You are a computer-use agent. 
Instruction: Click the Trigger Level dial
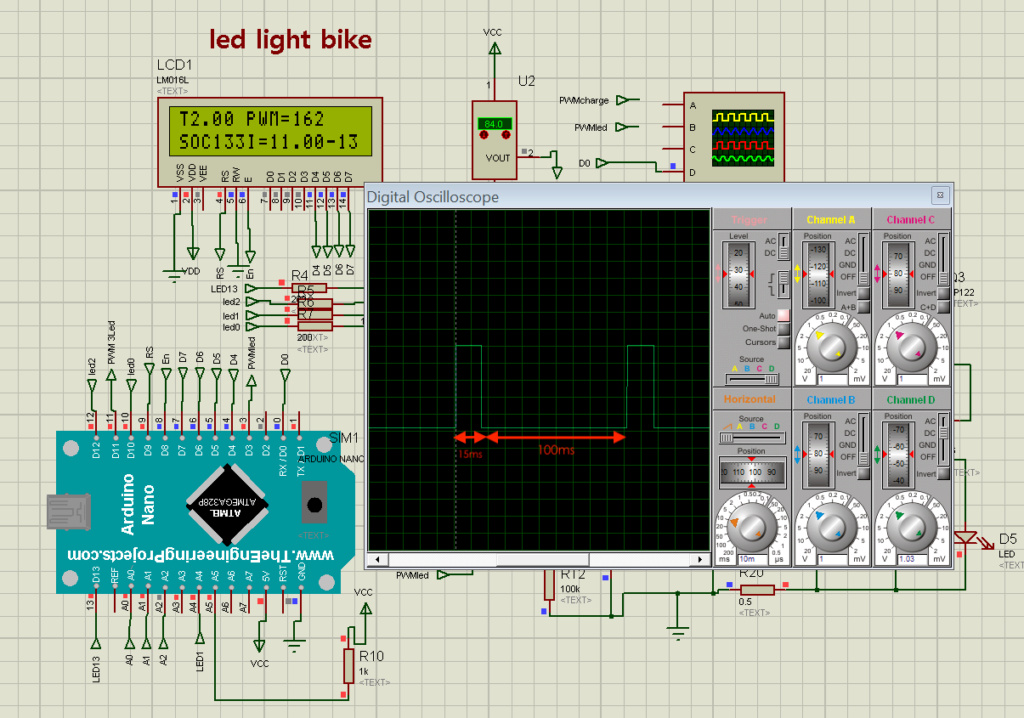pyautogui.click(x=738, y=274)
